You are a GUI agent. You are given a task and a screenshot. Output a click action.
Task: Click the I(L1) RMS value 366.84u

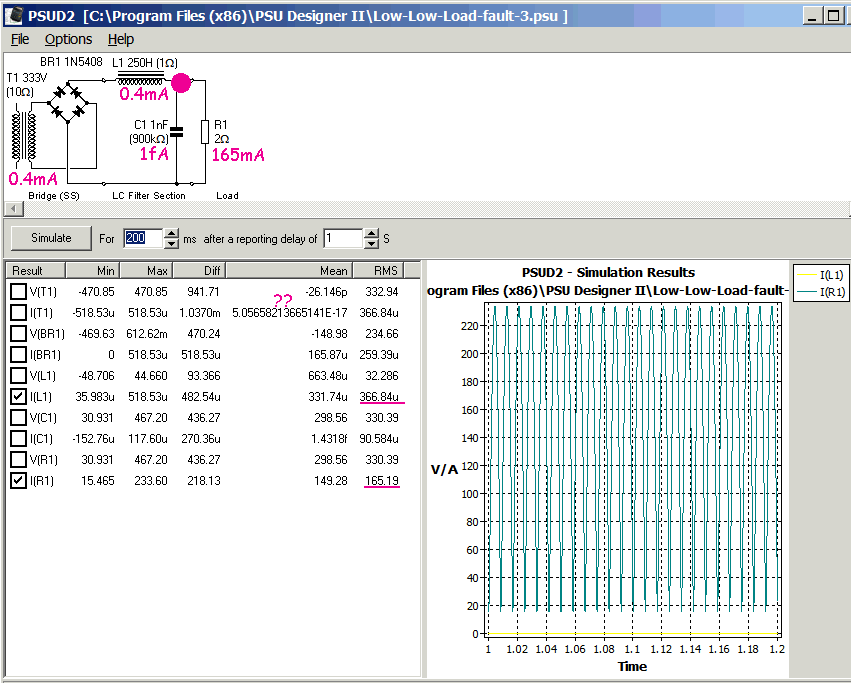379,397
